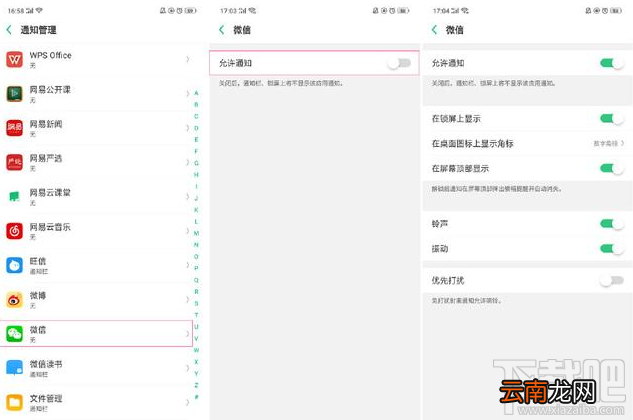Image resolution: width=633 pixels, height=420 pixels.
Task: Tap the 网易严选 app icon
Action: (x=15, y=162)
